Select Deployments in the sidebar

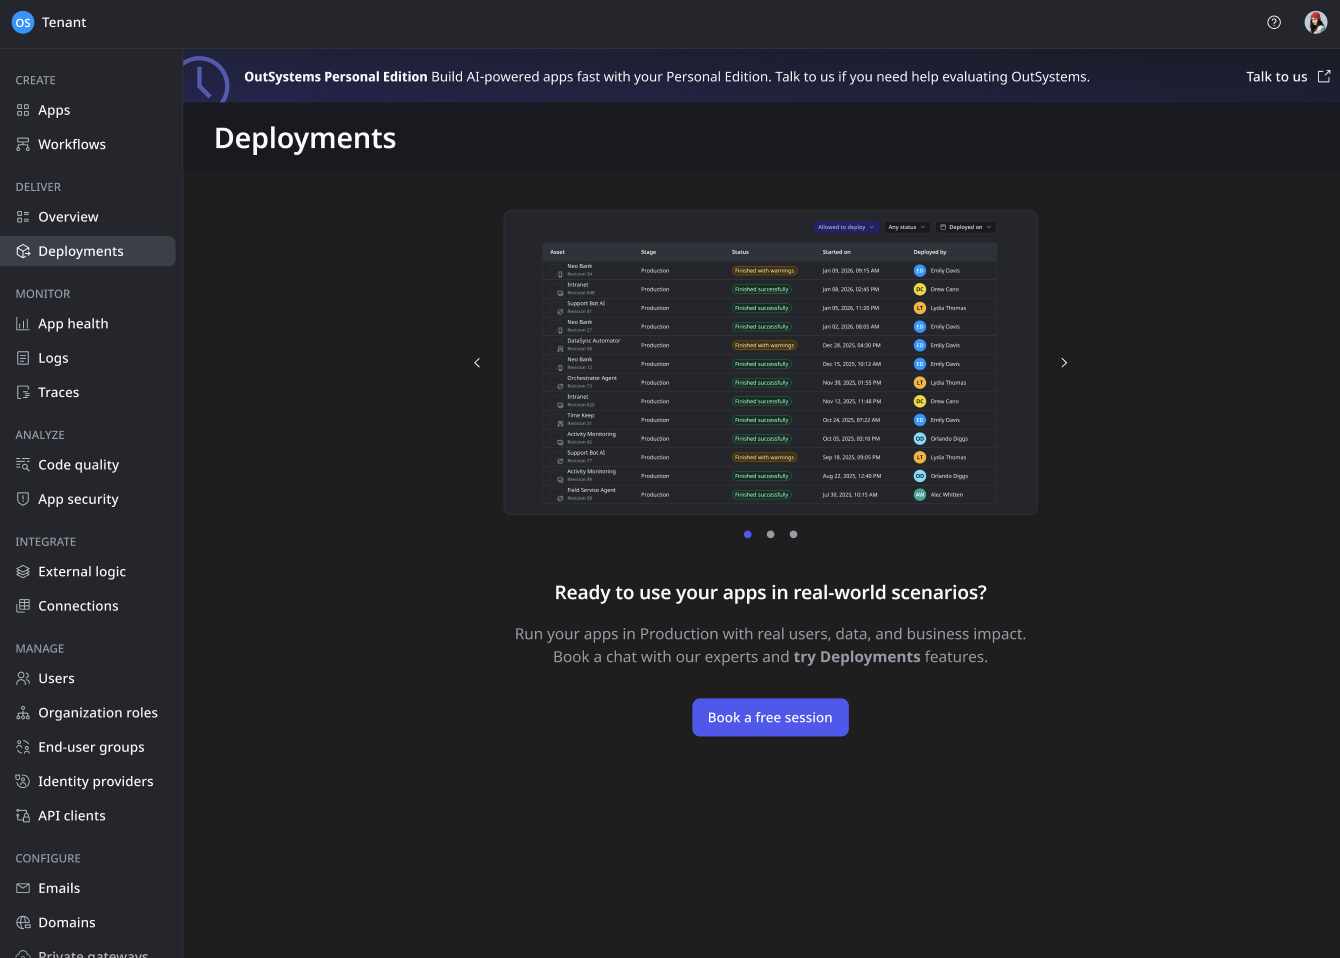(x=88, y=251)
